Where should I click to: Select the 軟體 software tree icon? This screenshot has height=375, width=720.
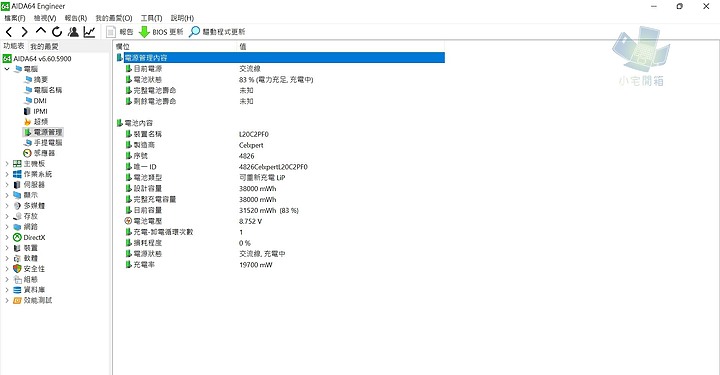[17, 258]
